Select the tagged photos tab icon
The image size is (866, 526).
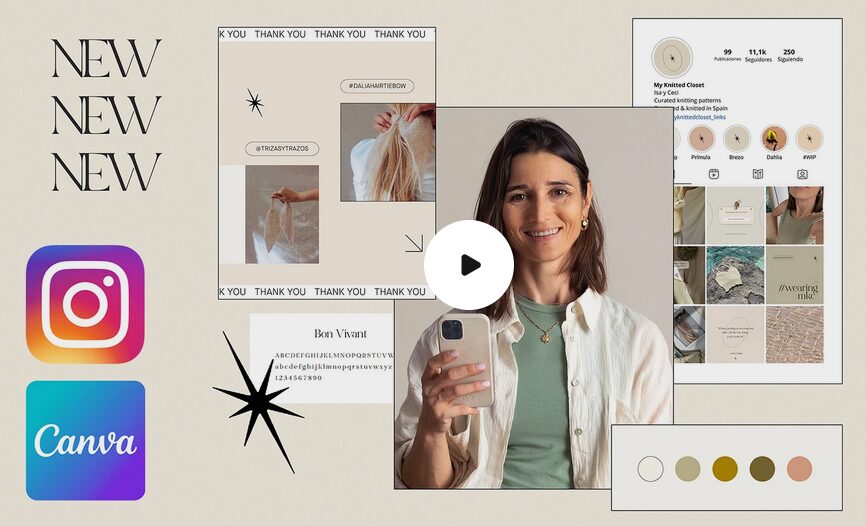tap(802, 174)
